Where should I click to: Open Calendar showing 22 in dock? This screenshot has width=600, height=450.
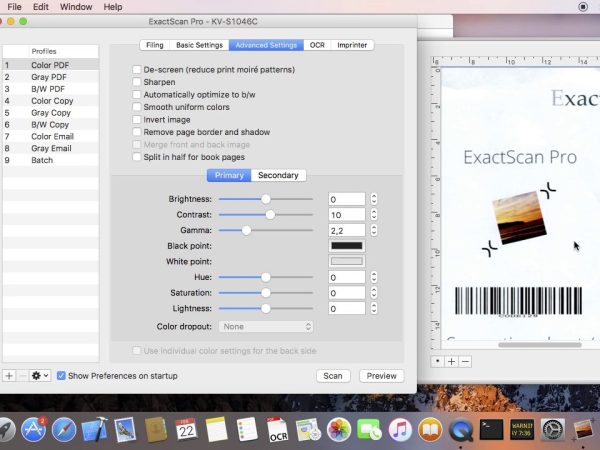pos(186,429)
